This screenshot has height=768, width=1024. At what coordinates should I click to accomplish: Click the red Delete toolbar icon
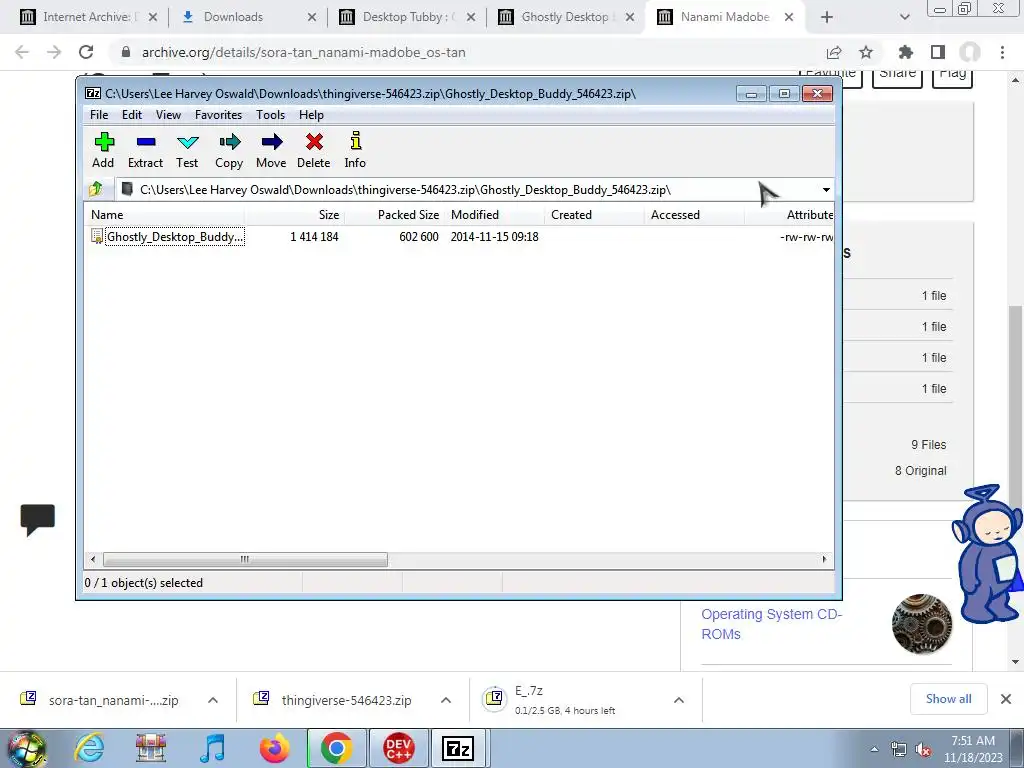tap(313, 150)
